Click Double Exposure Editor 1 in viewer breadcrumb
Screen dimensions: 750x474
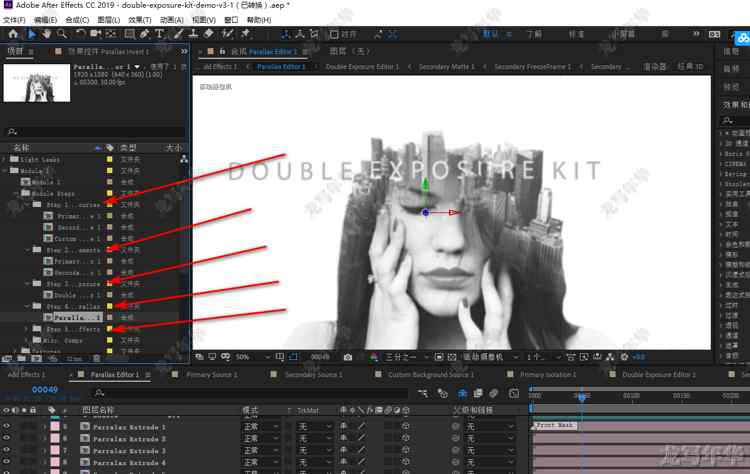click(x=362, y=66)
